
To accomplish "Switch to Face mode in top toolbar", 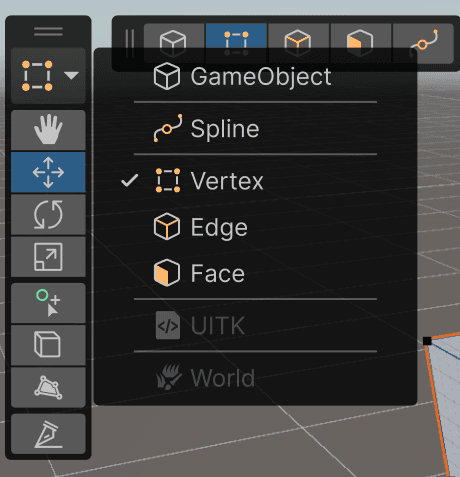I will [360, 43].
